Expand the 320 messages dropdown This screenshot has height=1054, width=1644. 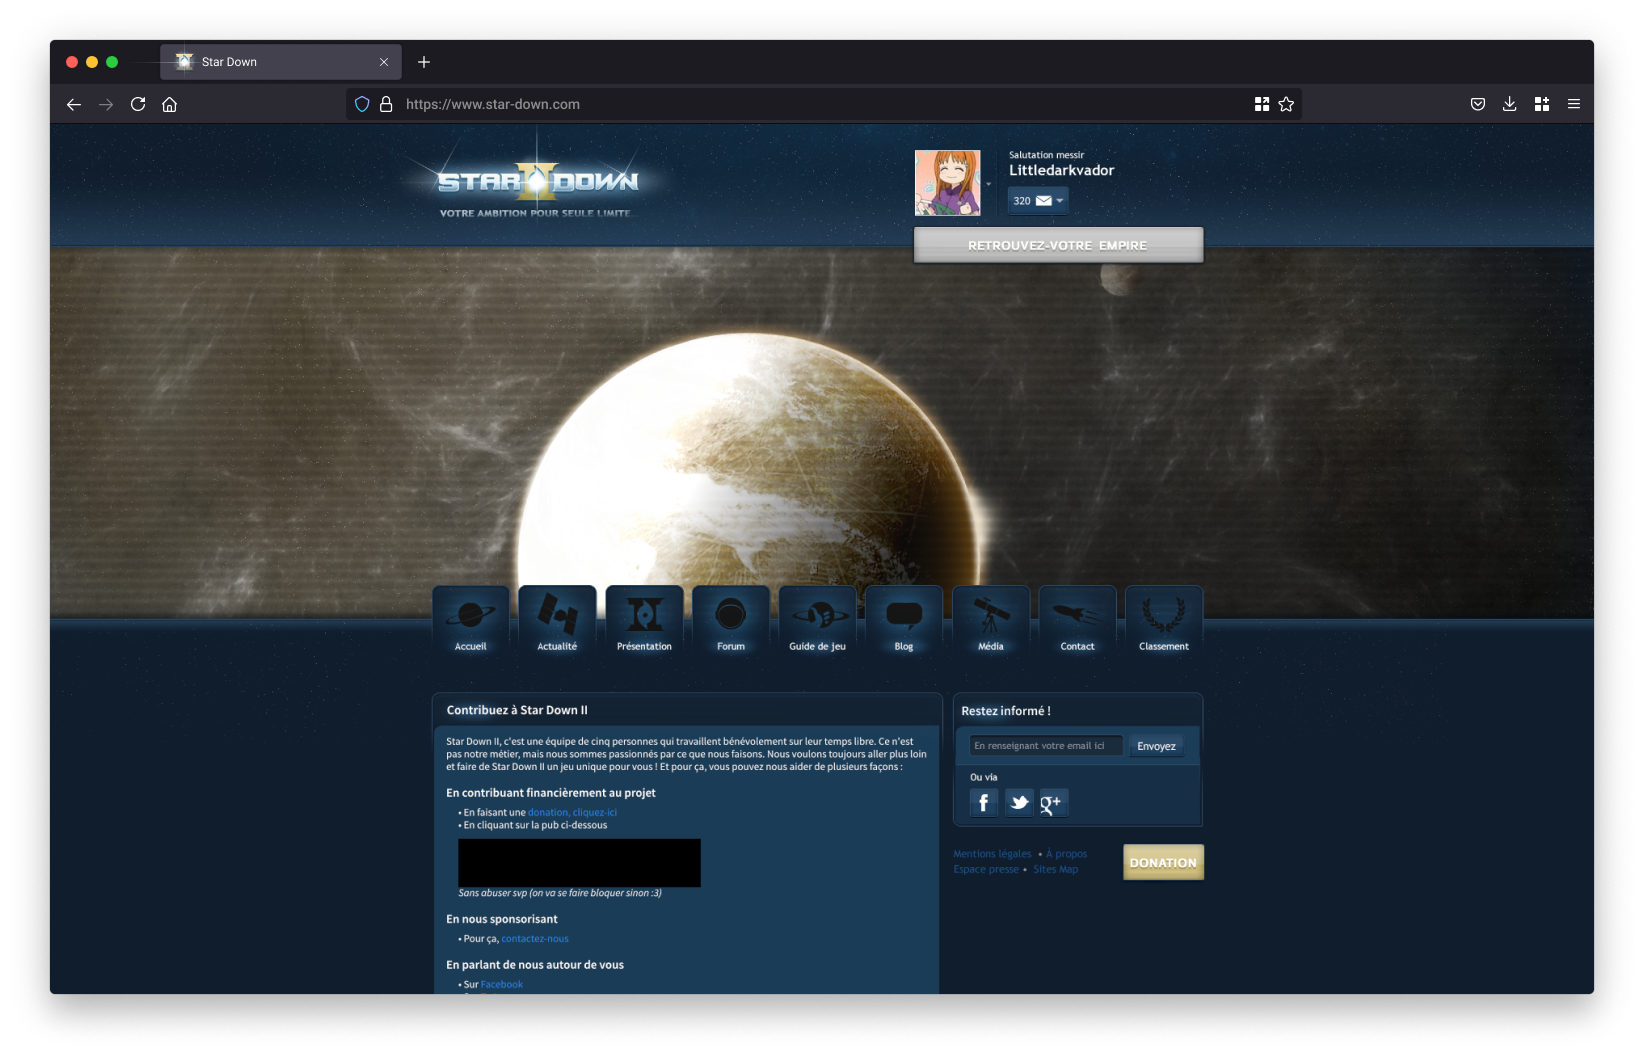1038,201
